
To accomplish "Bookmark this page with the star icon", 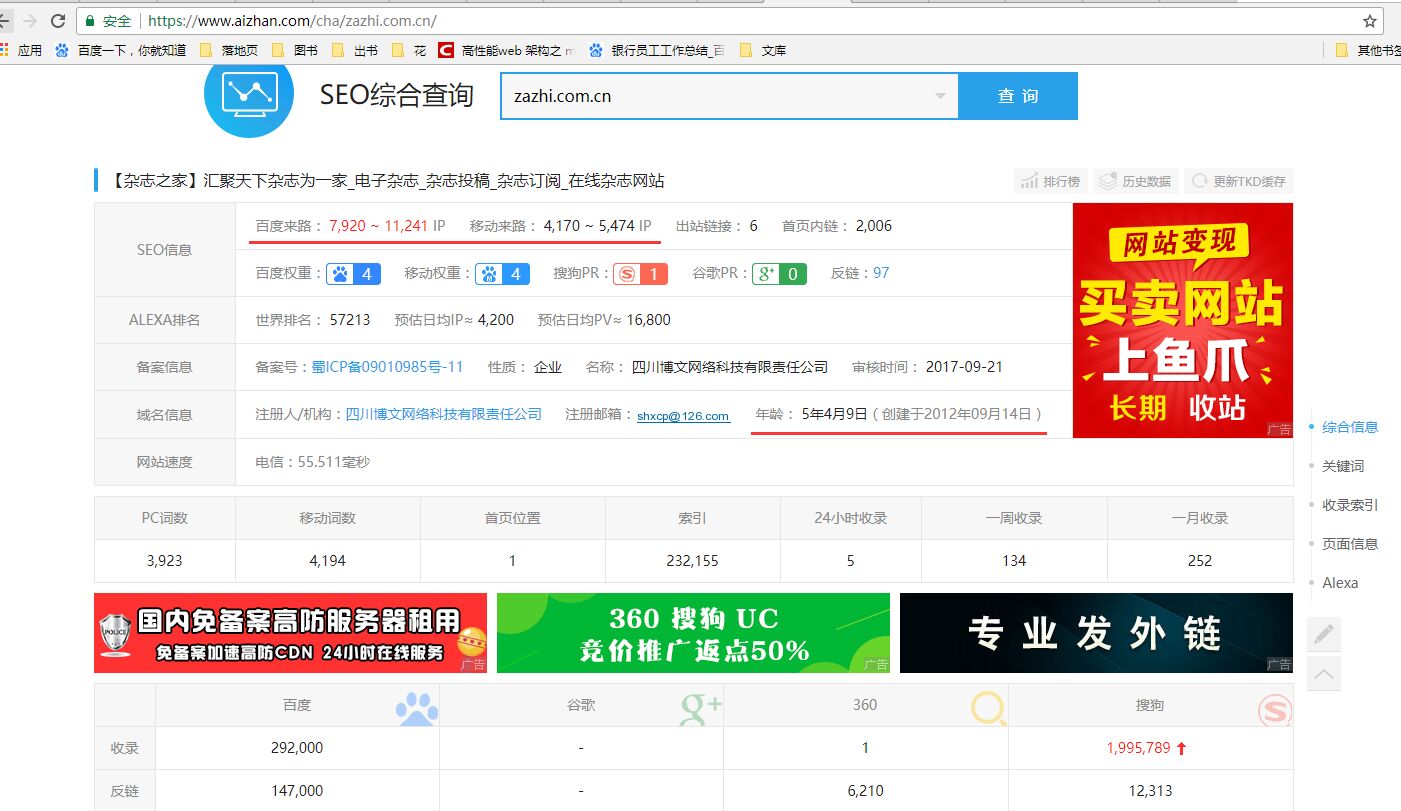I will click(x=1370, y=21).
